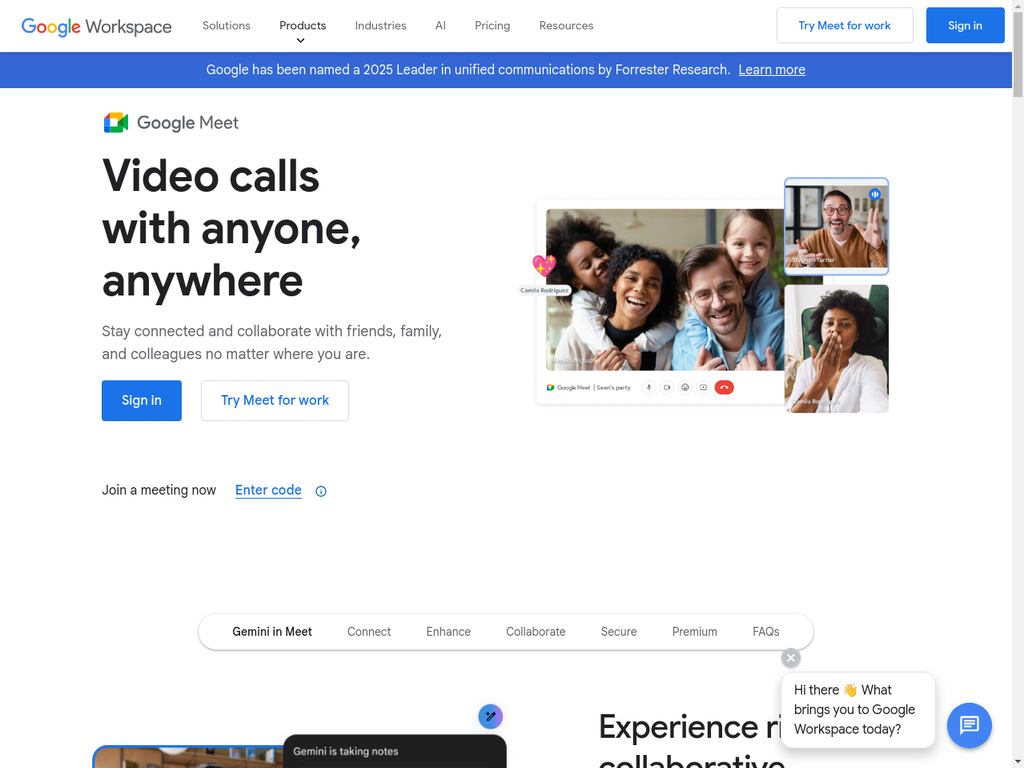
Task: Click the speaking indicator on Stephen Turner's tile
Action: click(875, 194)
